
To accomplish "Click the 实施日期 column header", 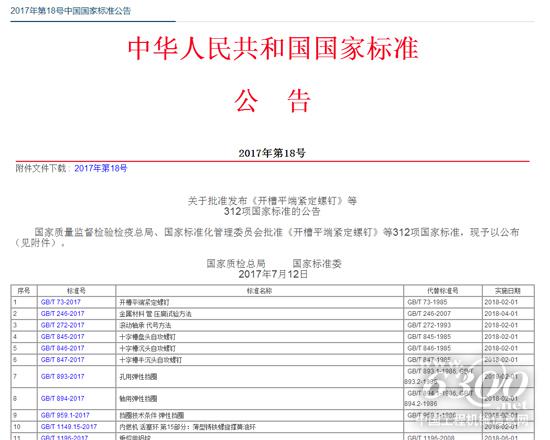I will pos(508,291).
